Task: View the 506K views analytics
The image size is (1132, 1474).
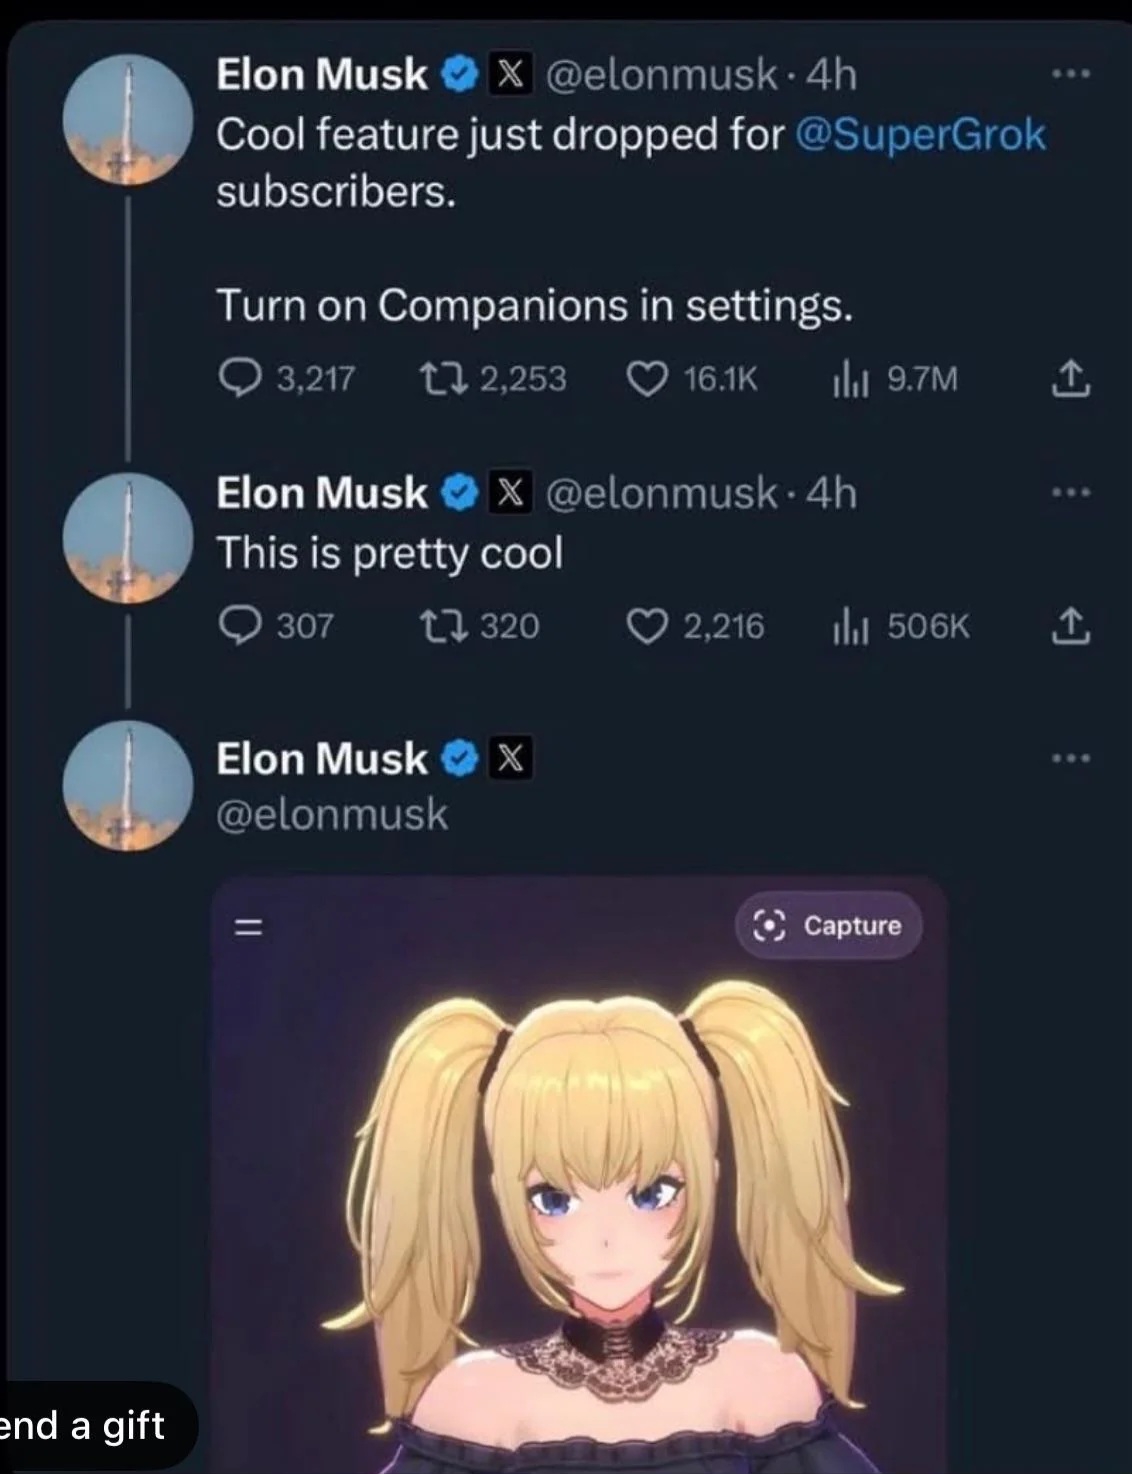Action: 850,627
